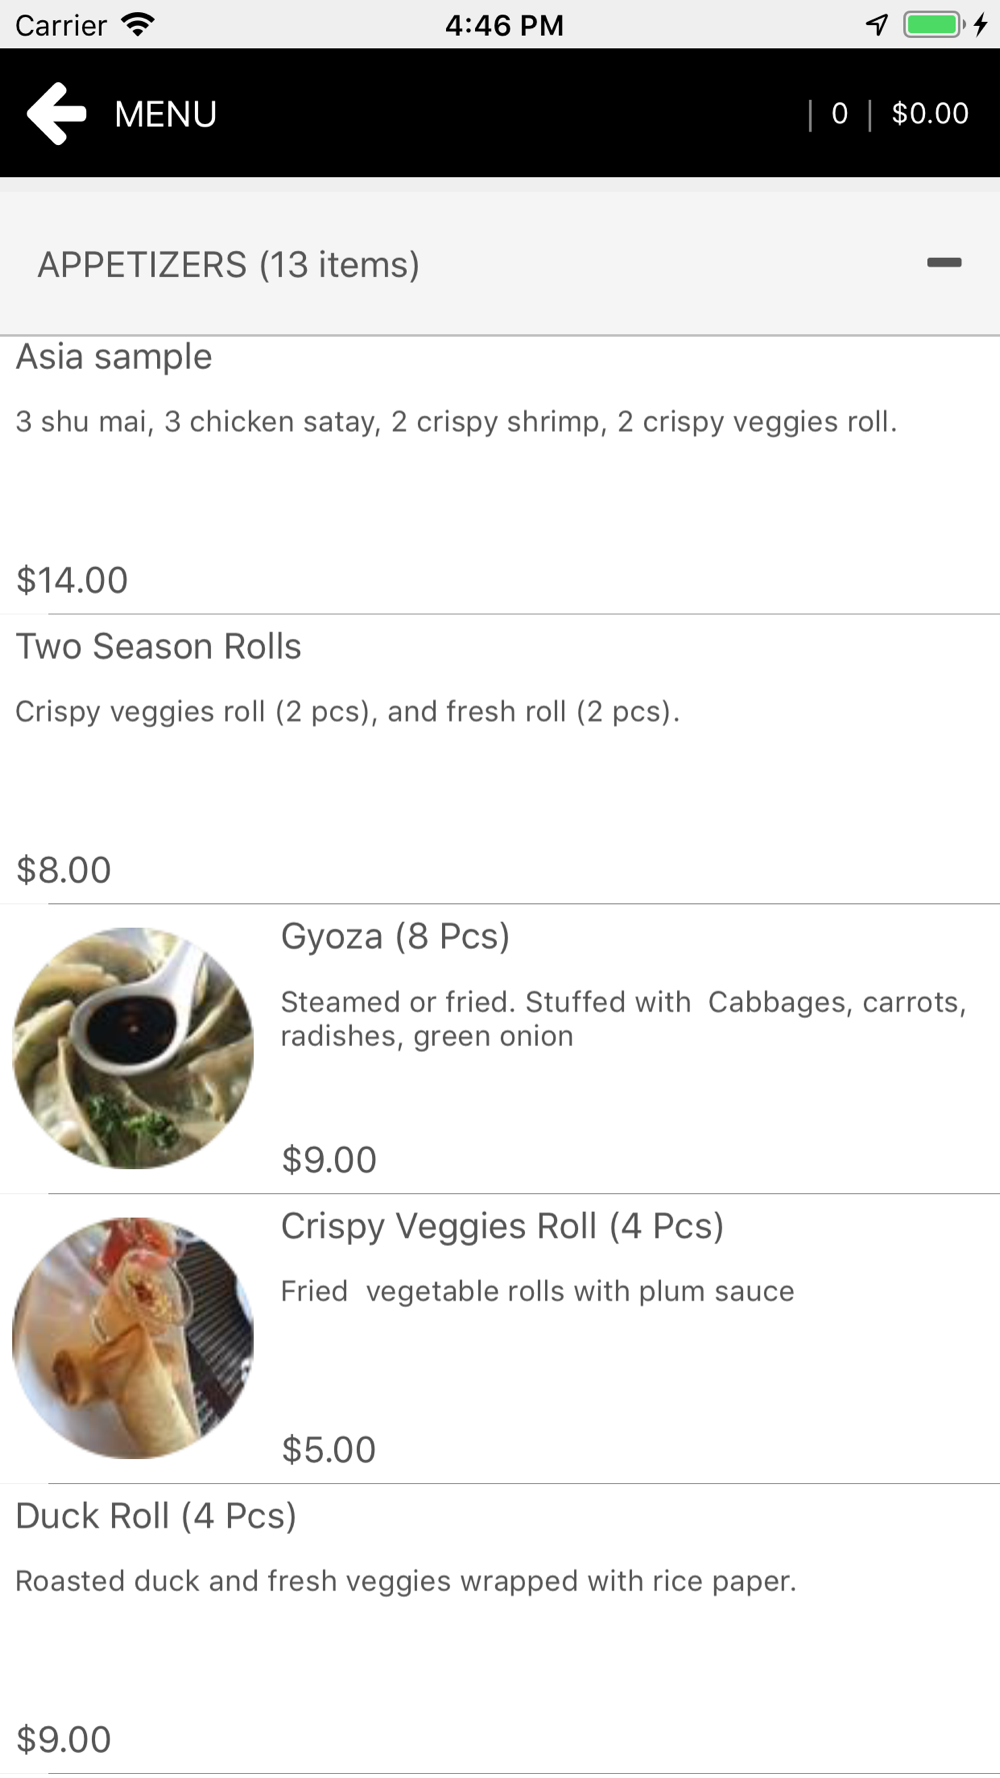Viewport: 1000px width, 1778px height.
Task: Open the Gyoza dumpling photo
Action: tap(133, 1047)
